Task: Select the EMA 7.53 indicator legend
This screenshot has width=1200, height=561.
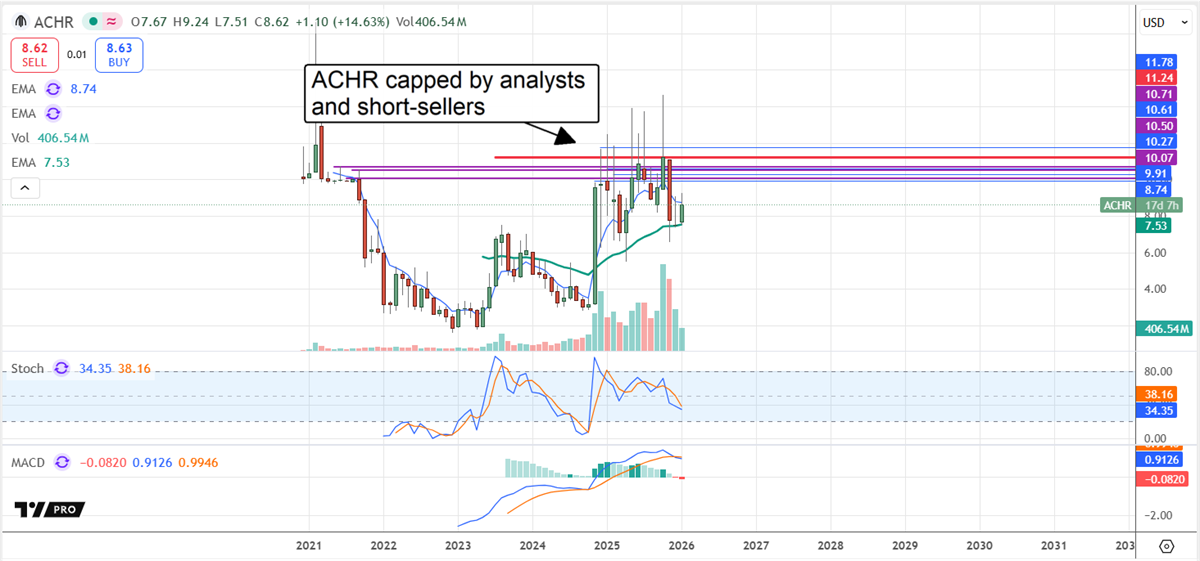Action: [x=41, y=162]
